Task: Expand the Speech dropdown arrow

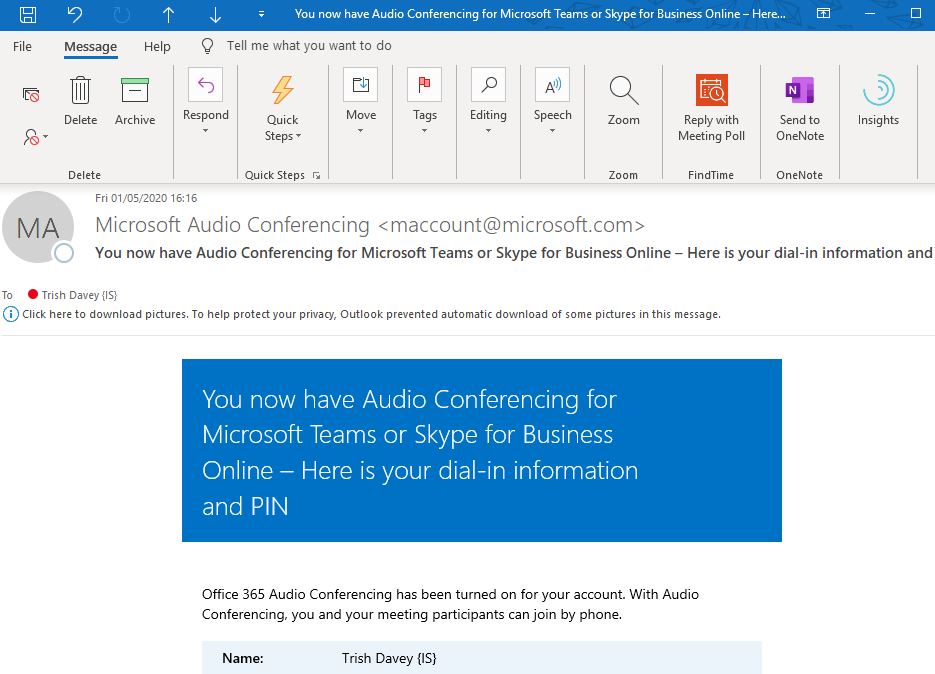Action: coord(553,131)
